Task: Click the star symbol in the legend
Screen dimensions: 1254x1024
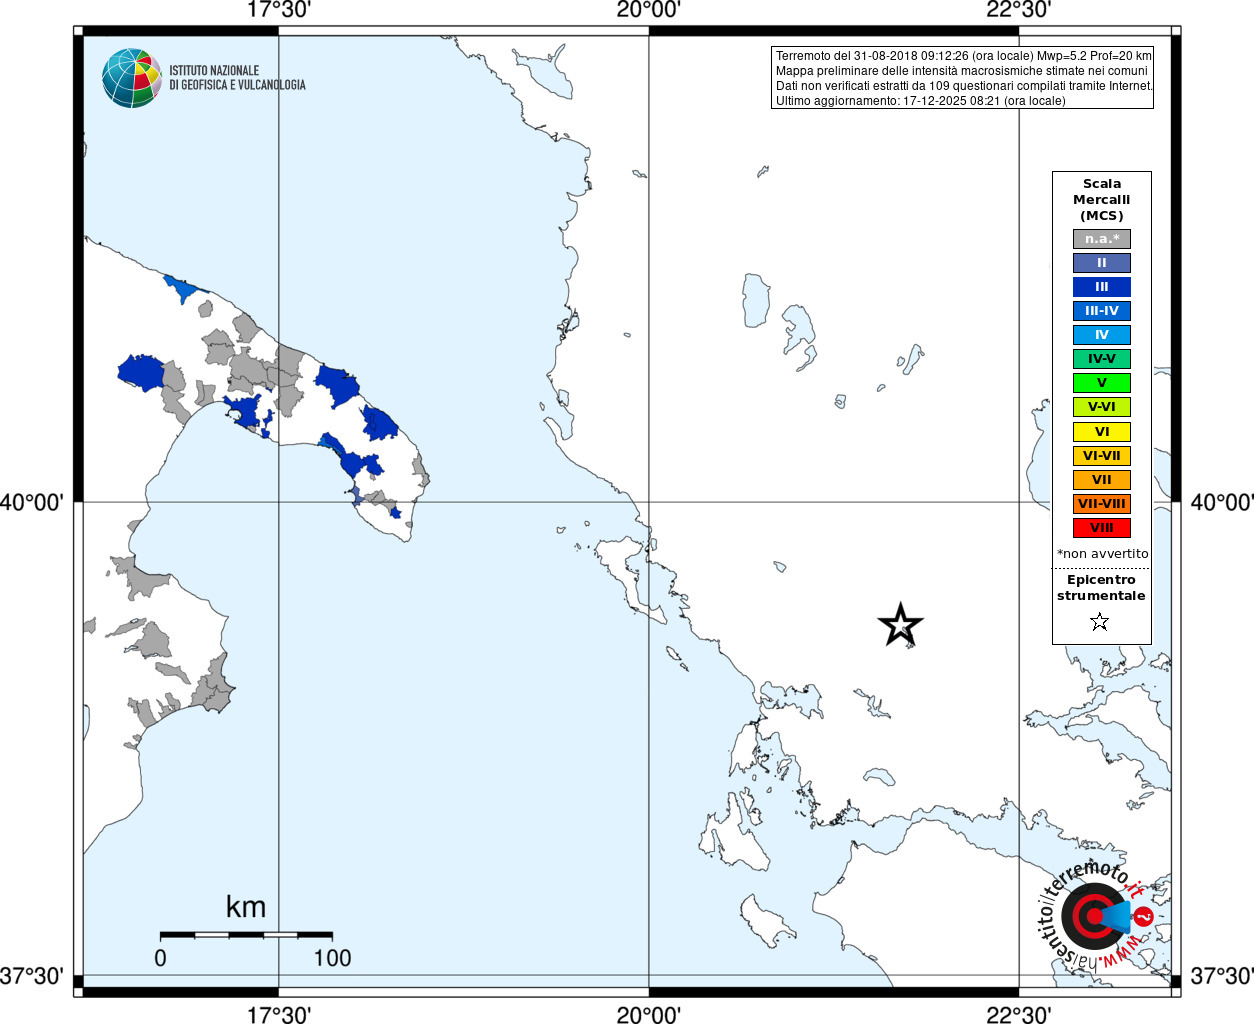Action: pyautogui.click(x=1100, y=622)
